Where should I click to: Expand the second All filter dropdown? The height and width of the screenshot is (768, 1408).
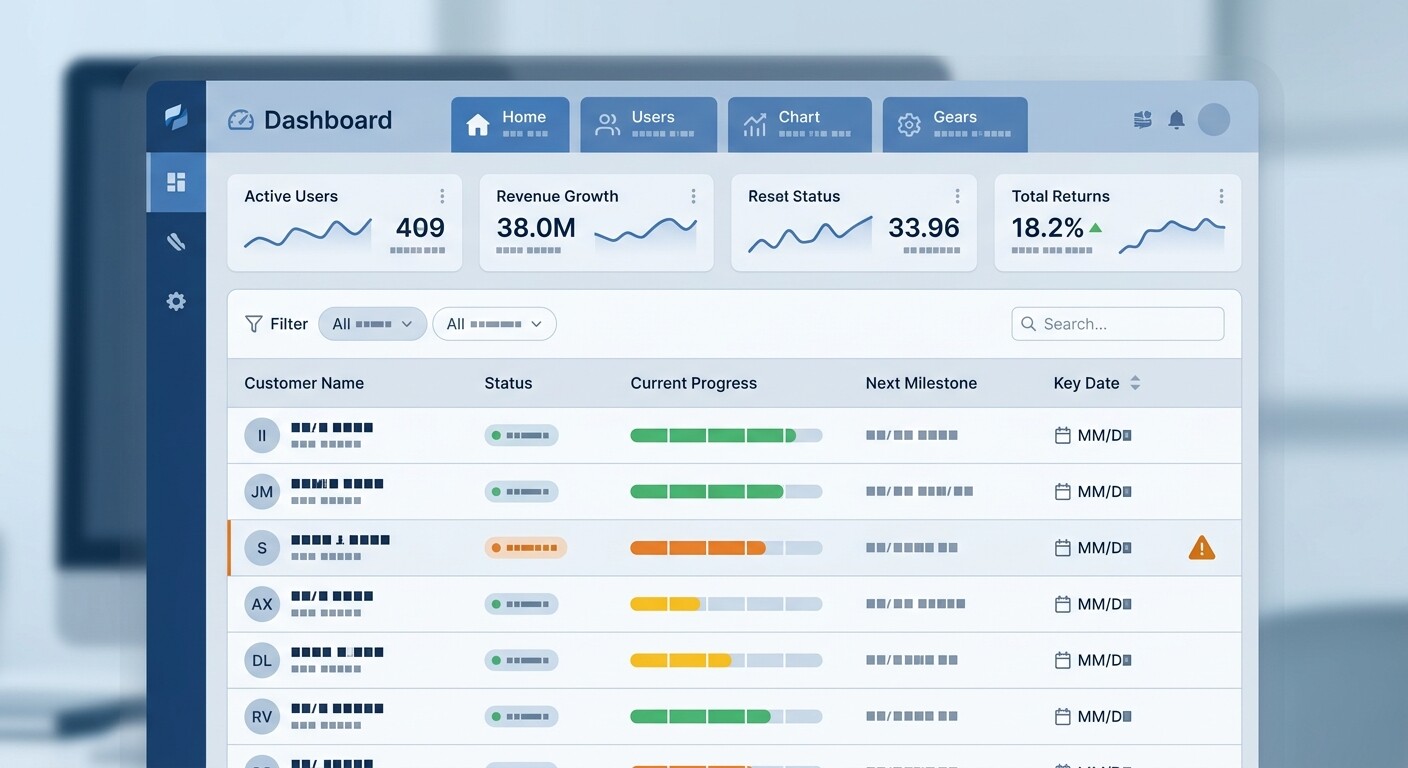(494, 324)
